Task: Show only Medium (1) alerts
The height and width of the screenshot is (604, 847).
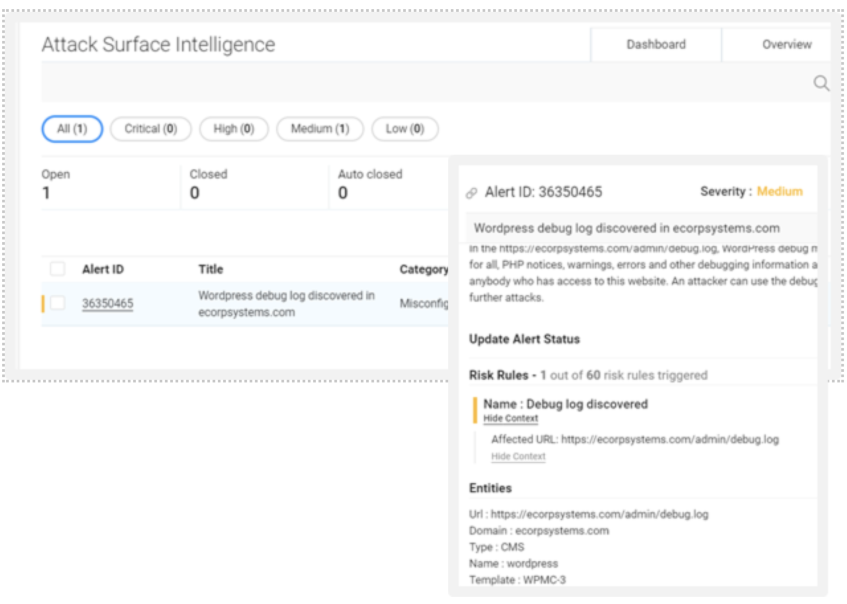Action: (319, 129)
